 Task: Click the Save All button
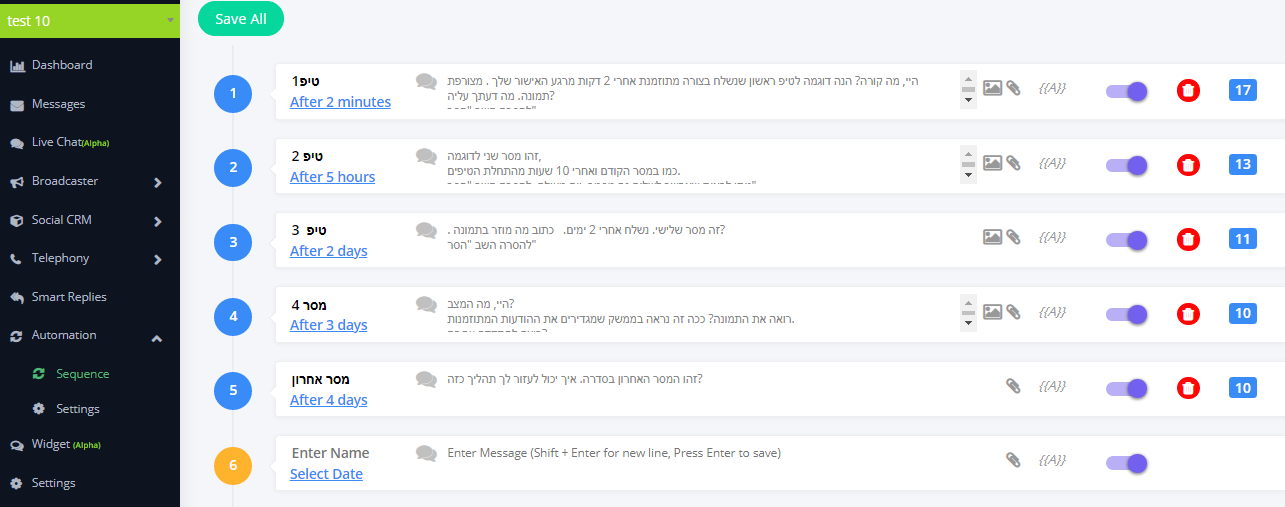[x=240, y=19]
